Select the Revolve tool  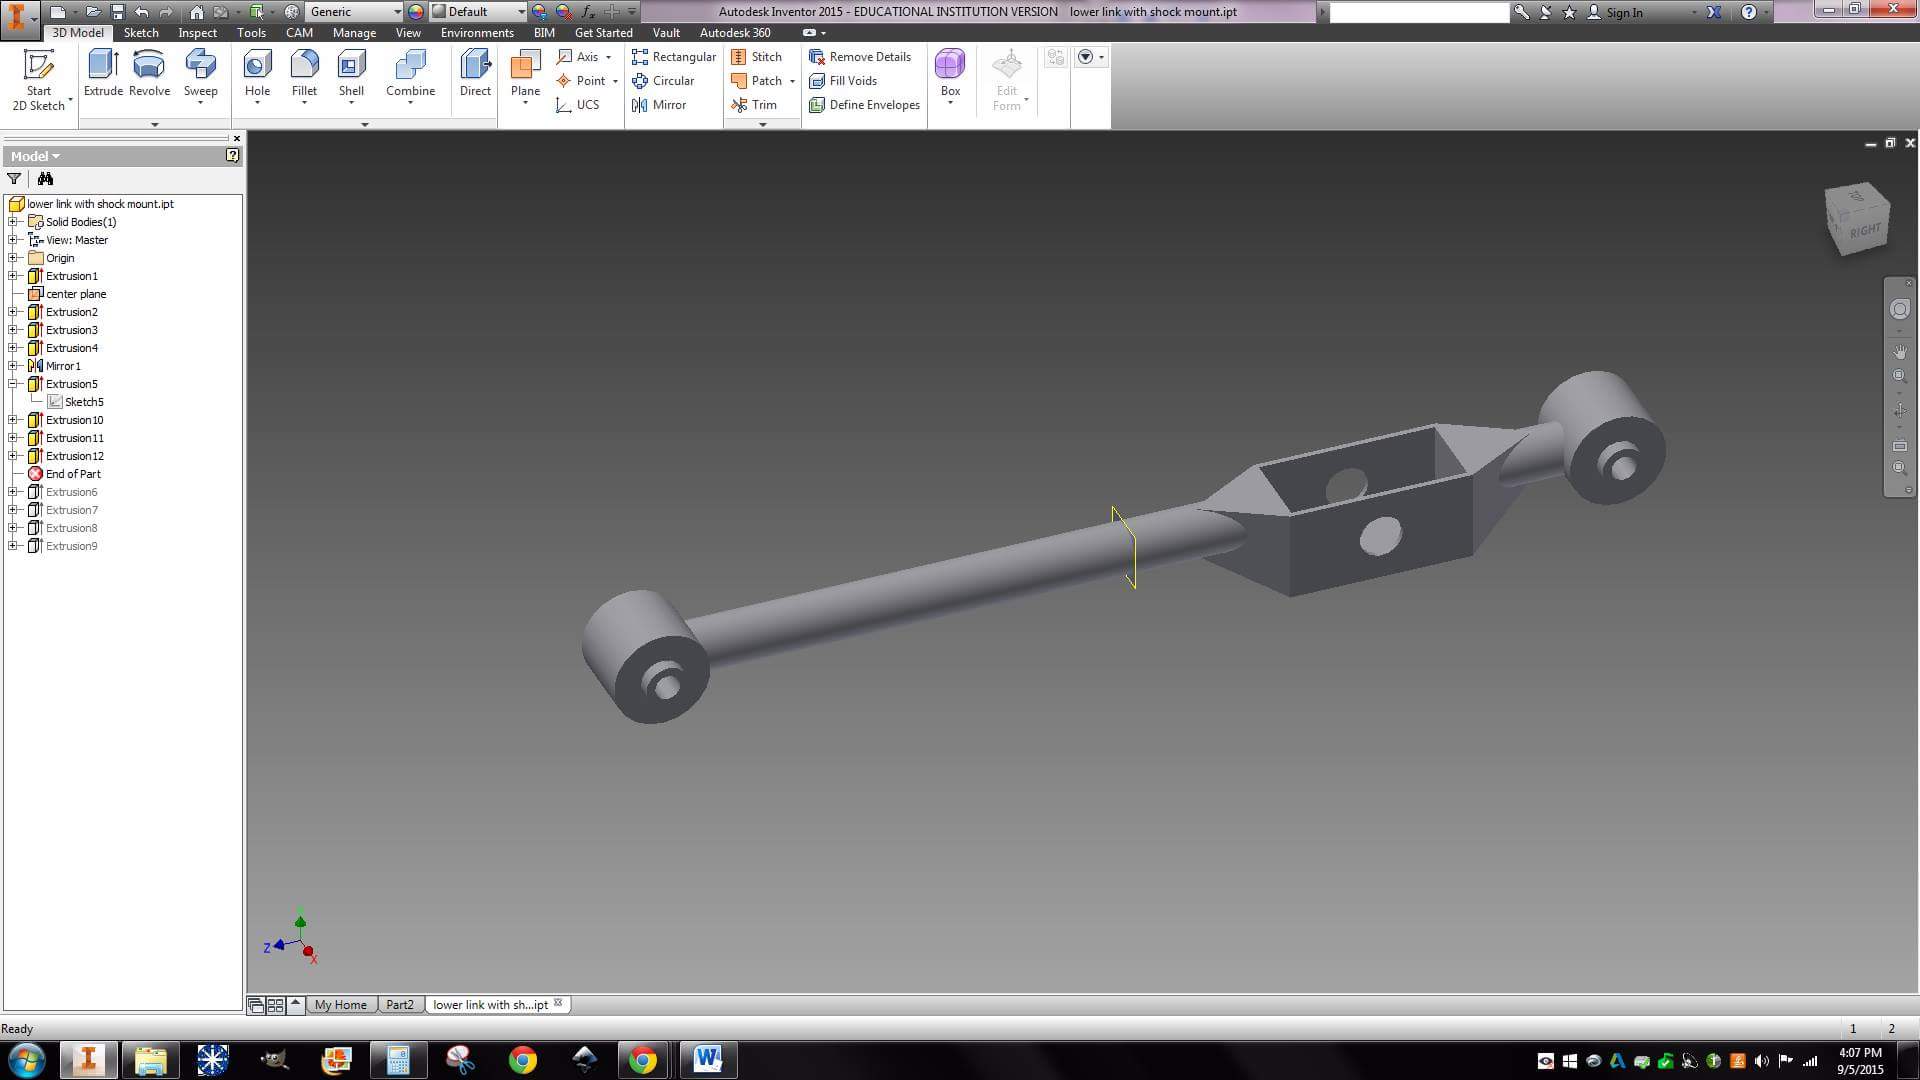click(149, 73)
